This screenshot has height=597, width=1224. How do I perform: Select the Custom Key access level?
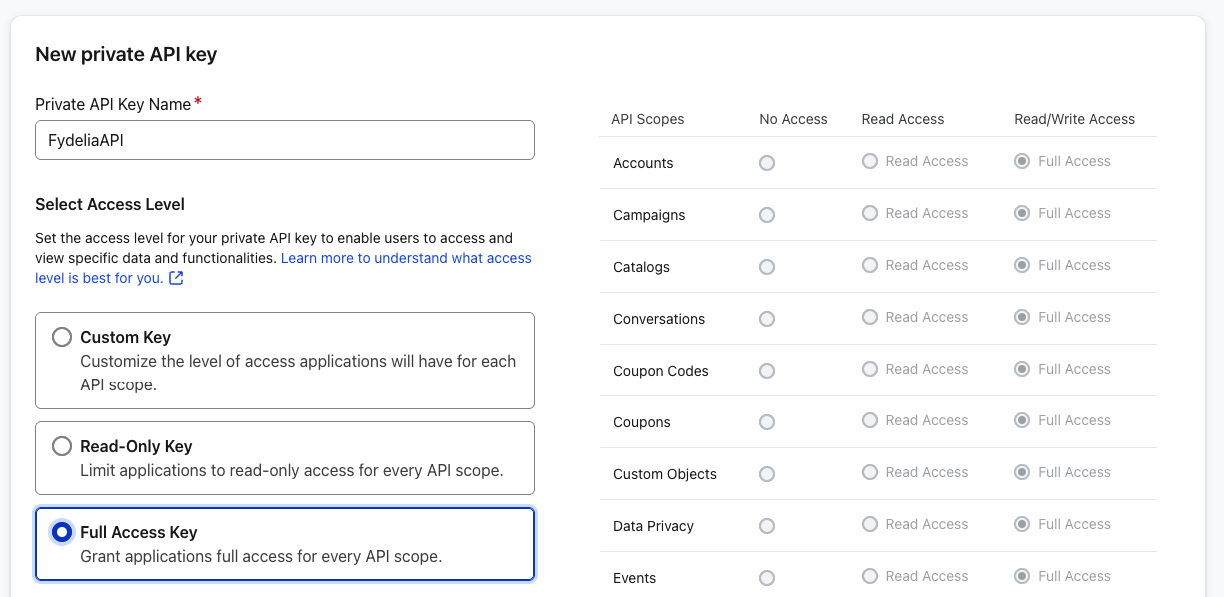(x=62, y=337)
